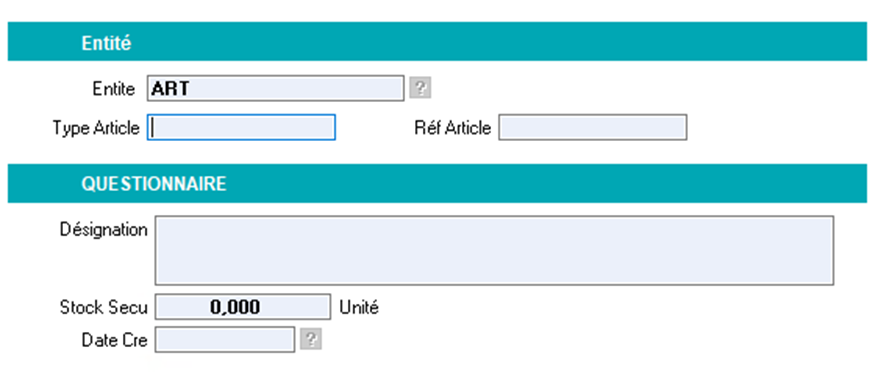Select the QUESTIONNAIRE heading title text
The width and height of the screenshot is (878, 384).
click(x=154, y=184)
